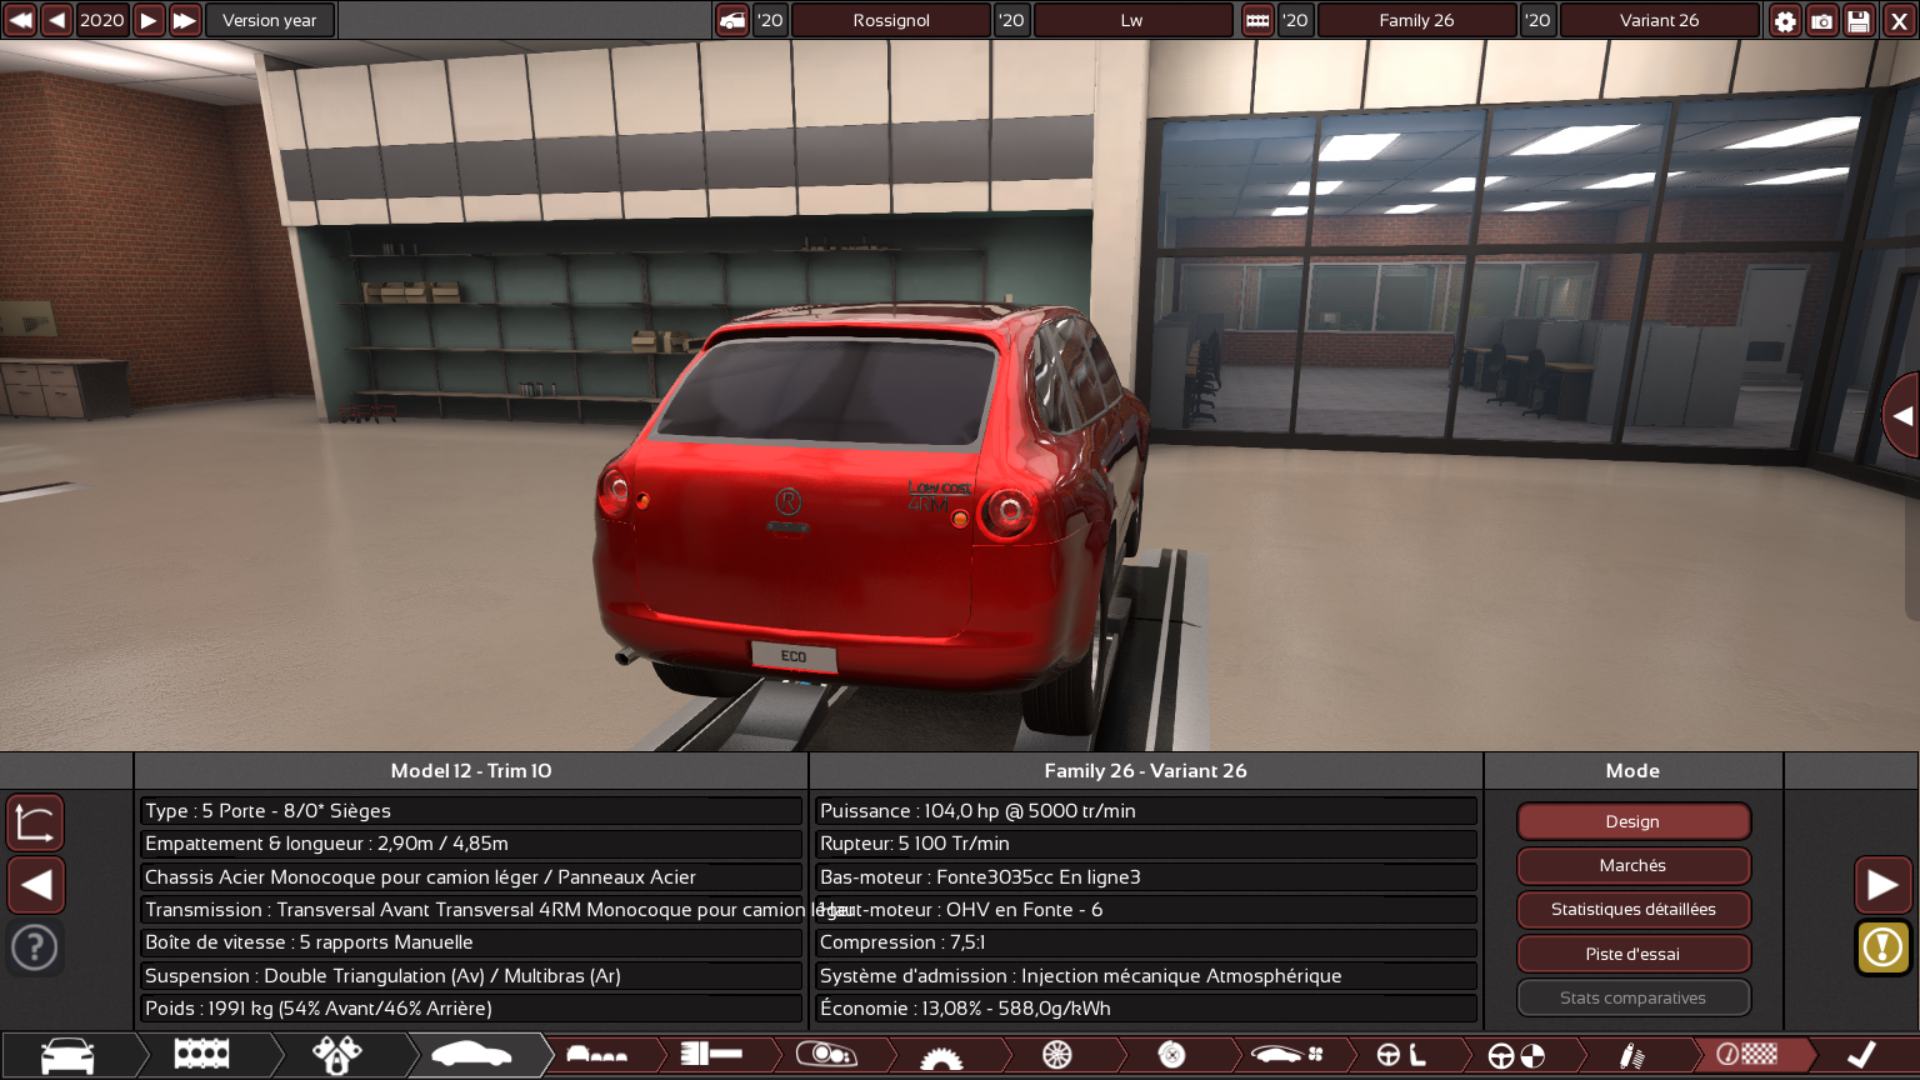Click the Système d'admission row

1146,976
